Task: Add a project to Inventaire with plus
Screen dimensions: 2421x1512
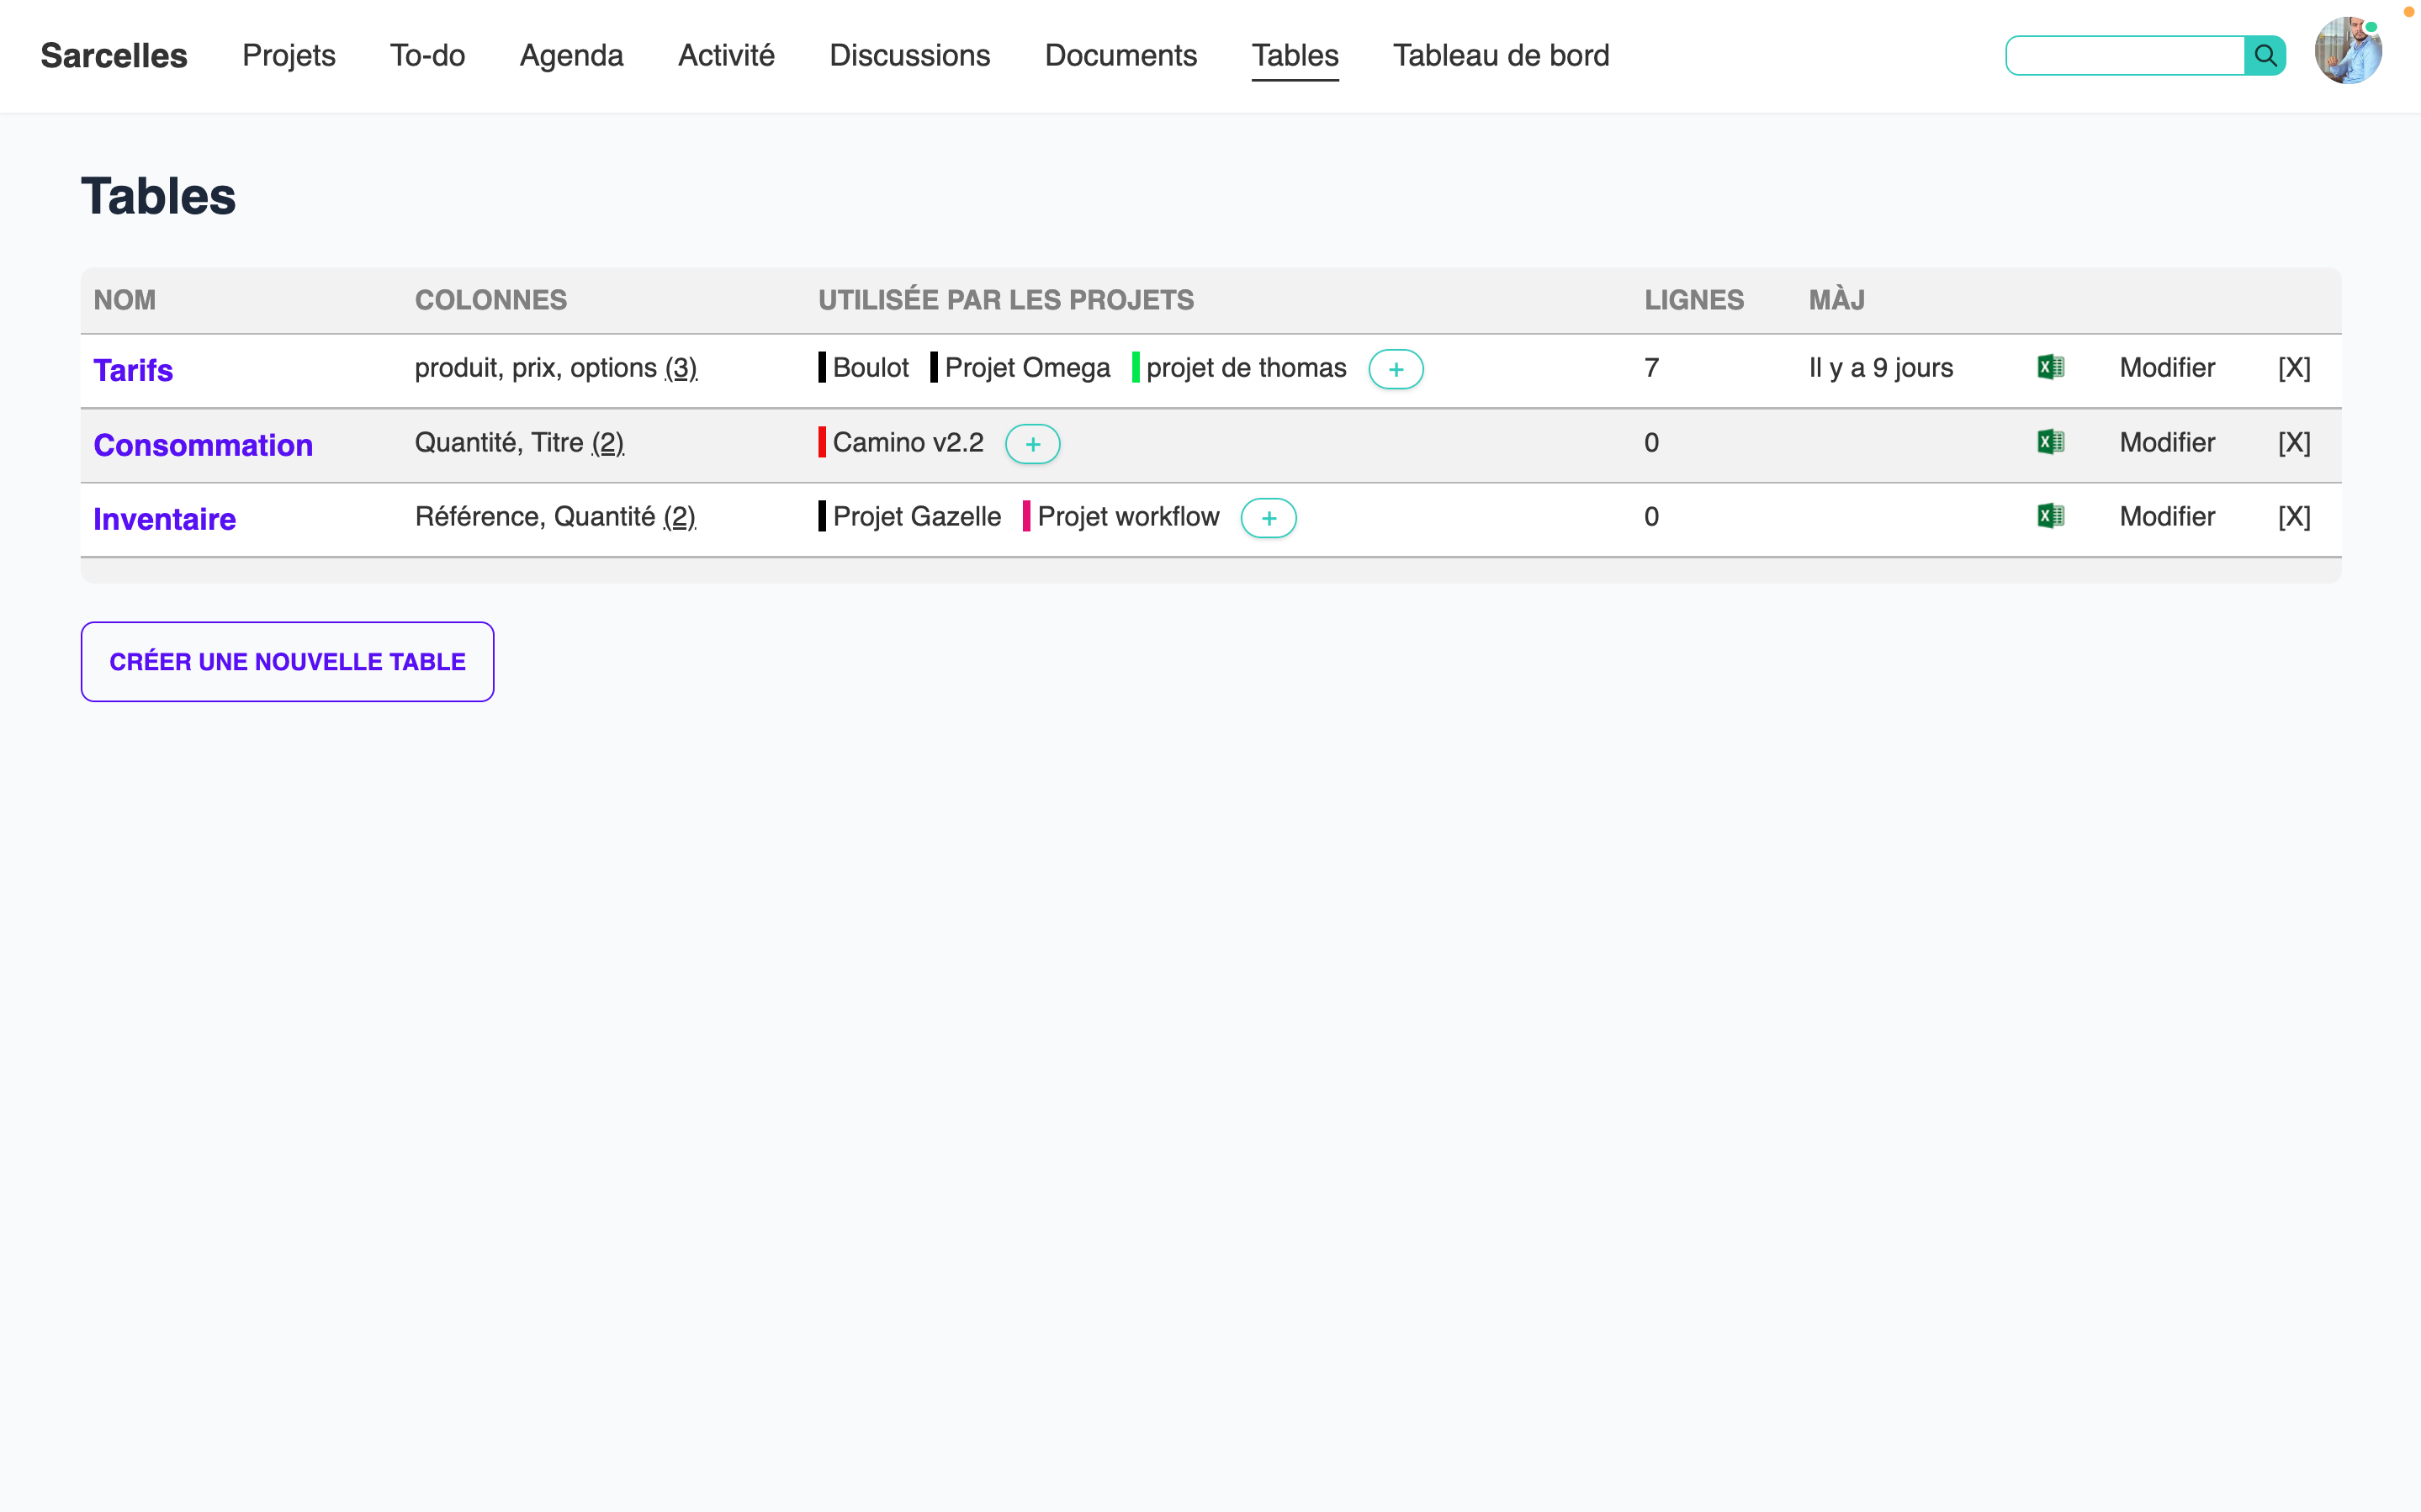Action: point(1268,518)
